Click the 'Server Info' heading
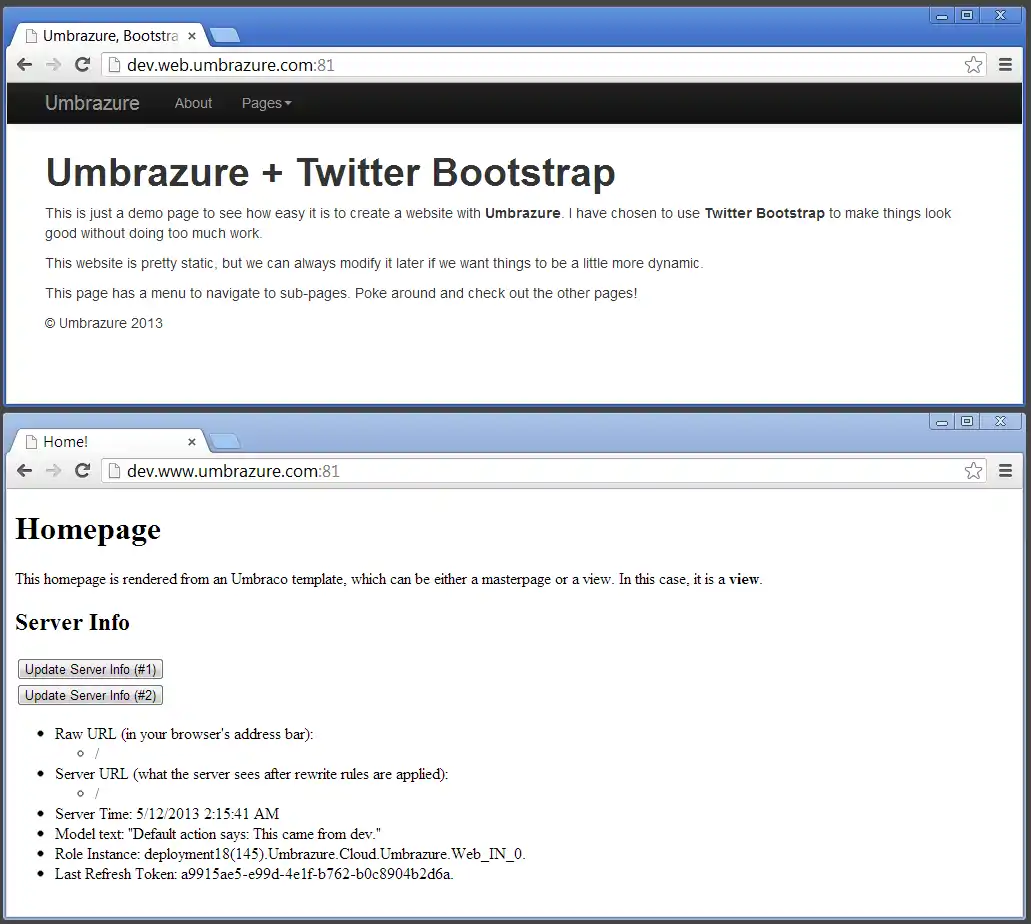The height and width of the screenshot is (924, 1031). pos(72,623)
